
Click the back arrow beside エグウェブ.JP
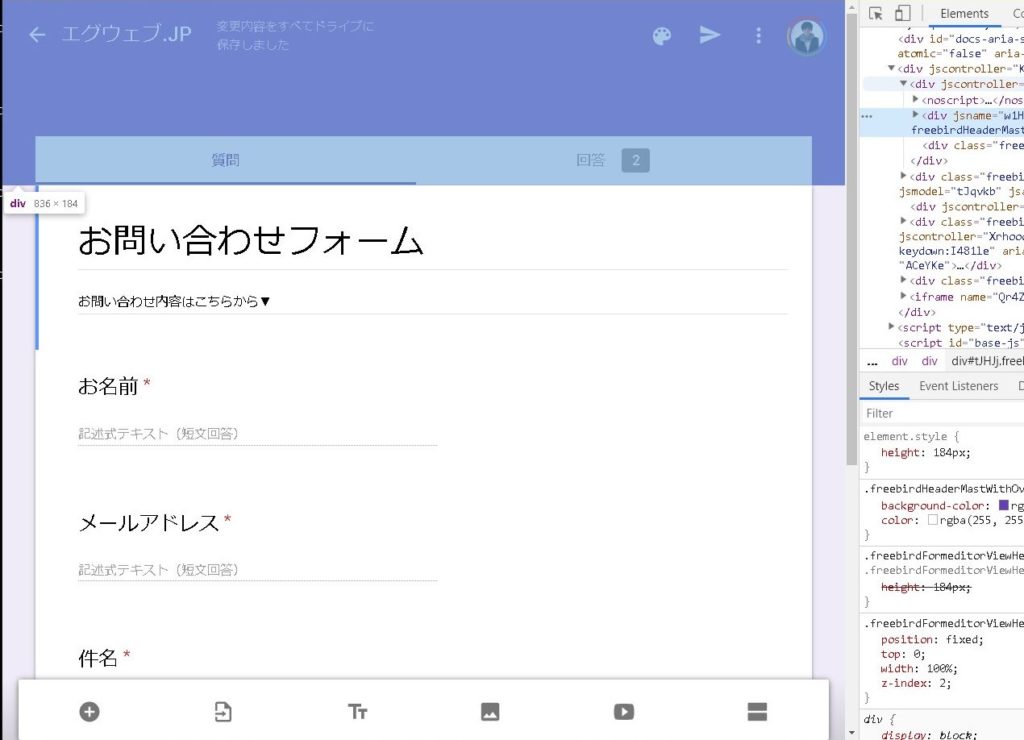37,35
